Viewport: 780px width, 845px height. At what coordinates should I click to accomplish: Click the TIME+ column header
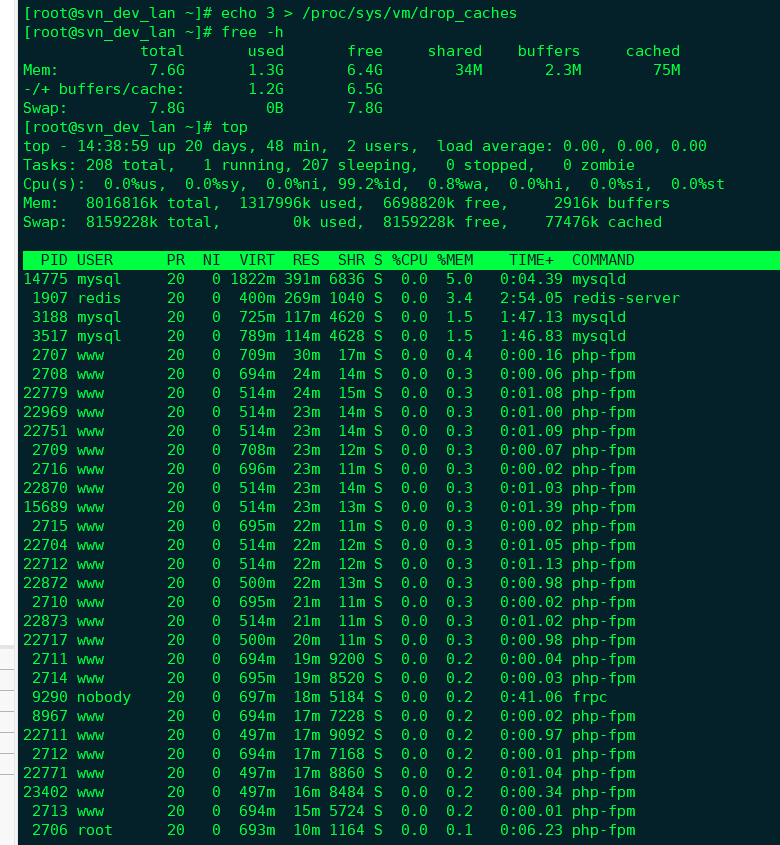(531, 260)
